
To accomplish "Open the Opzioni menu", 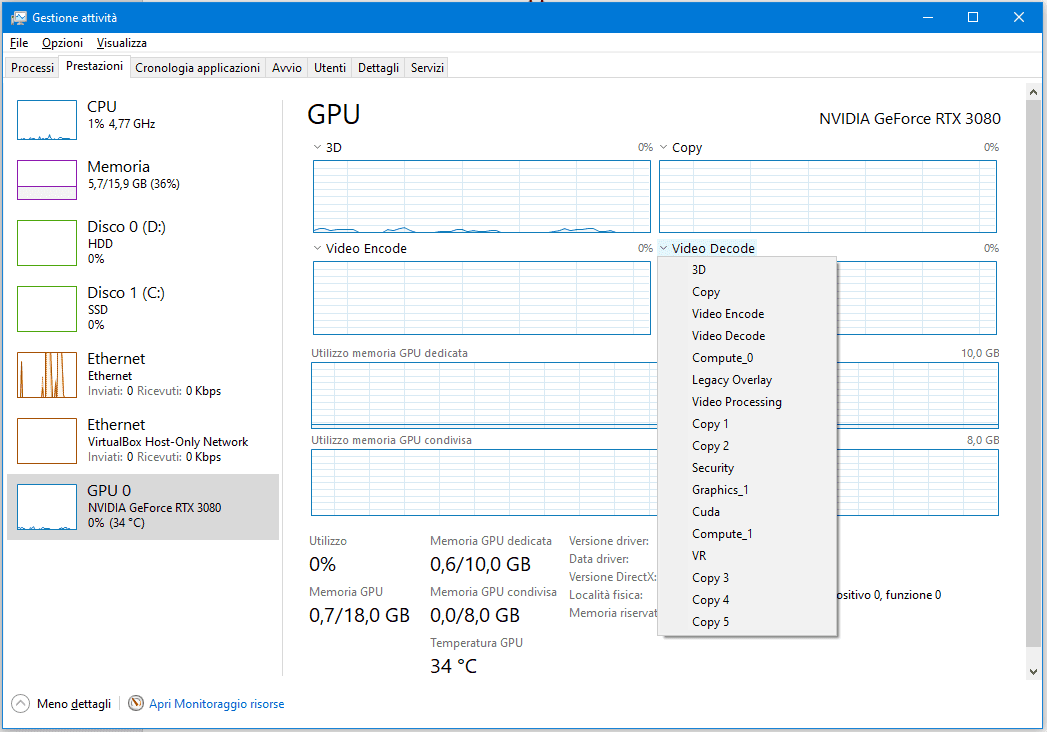I will [62, 43].
